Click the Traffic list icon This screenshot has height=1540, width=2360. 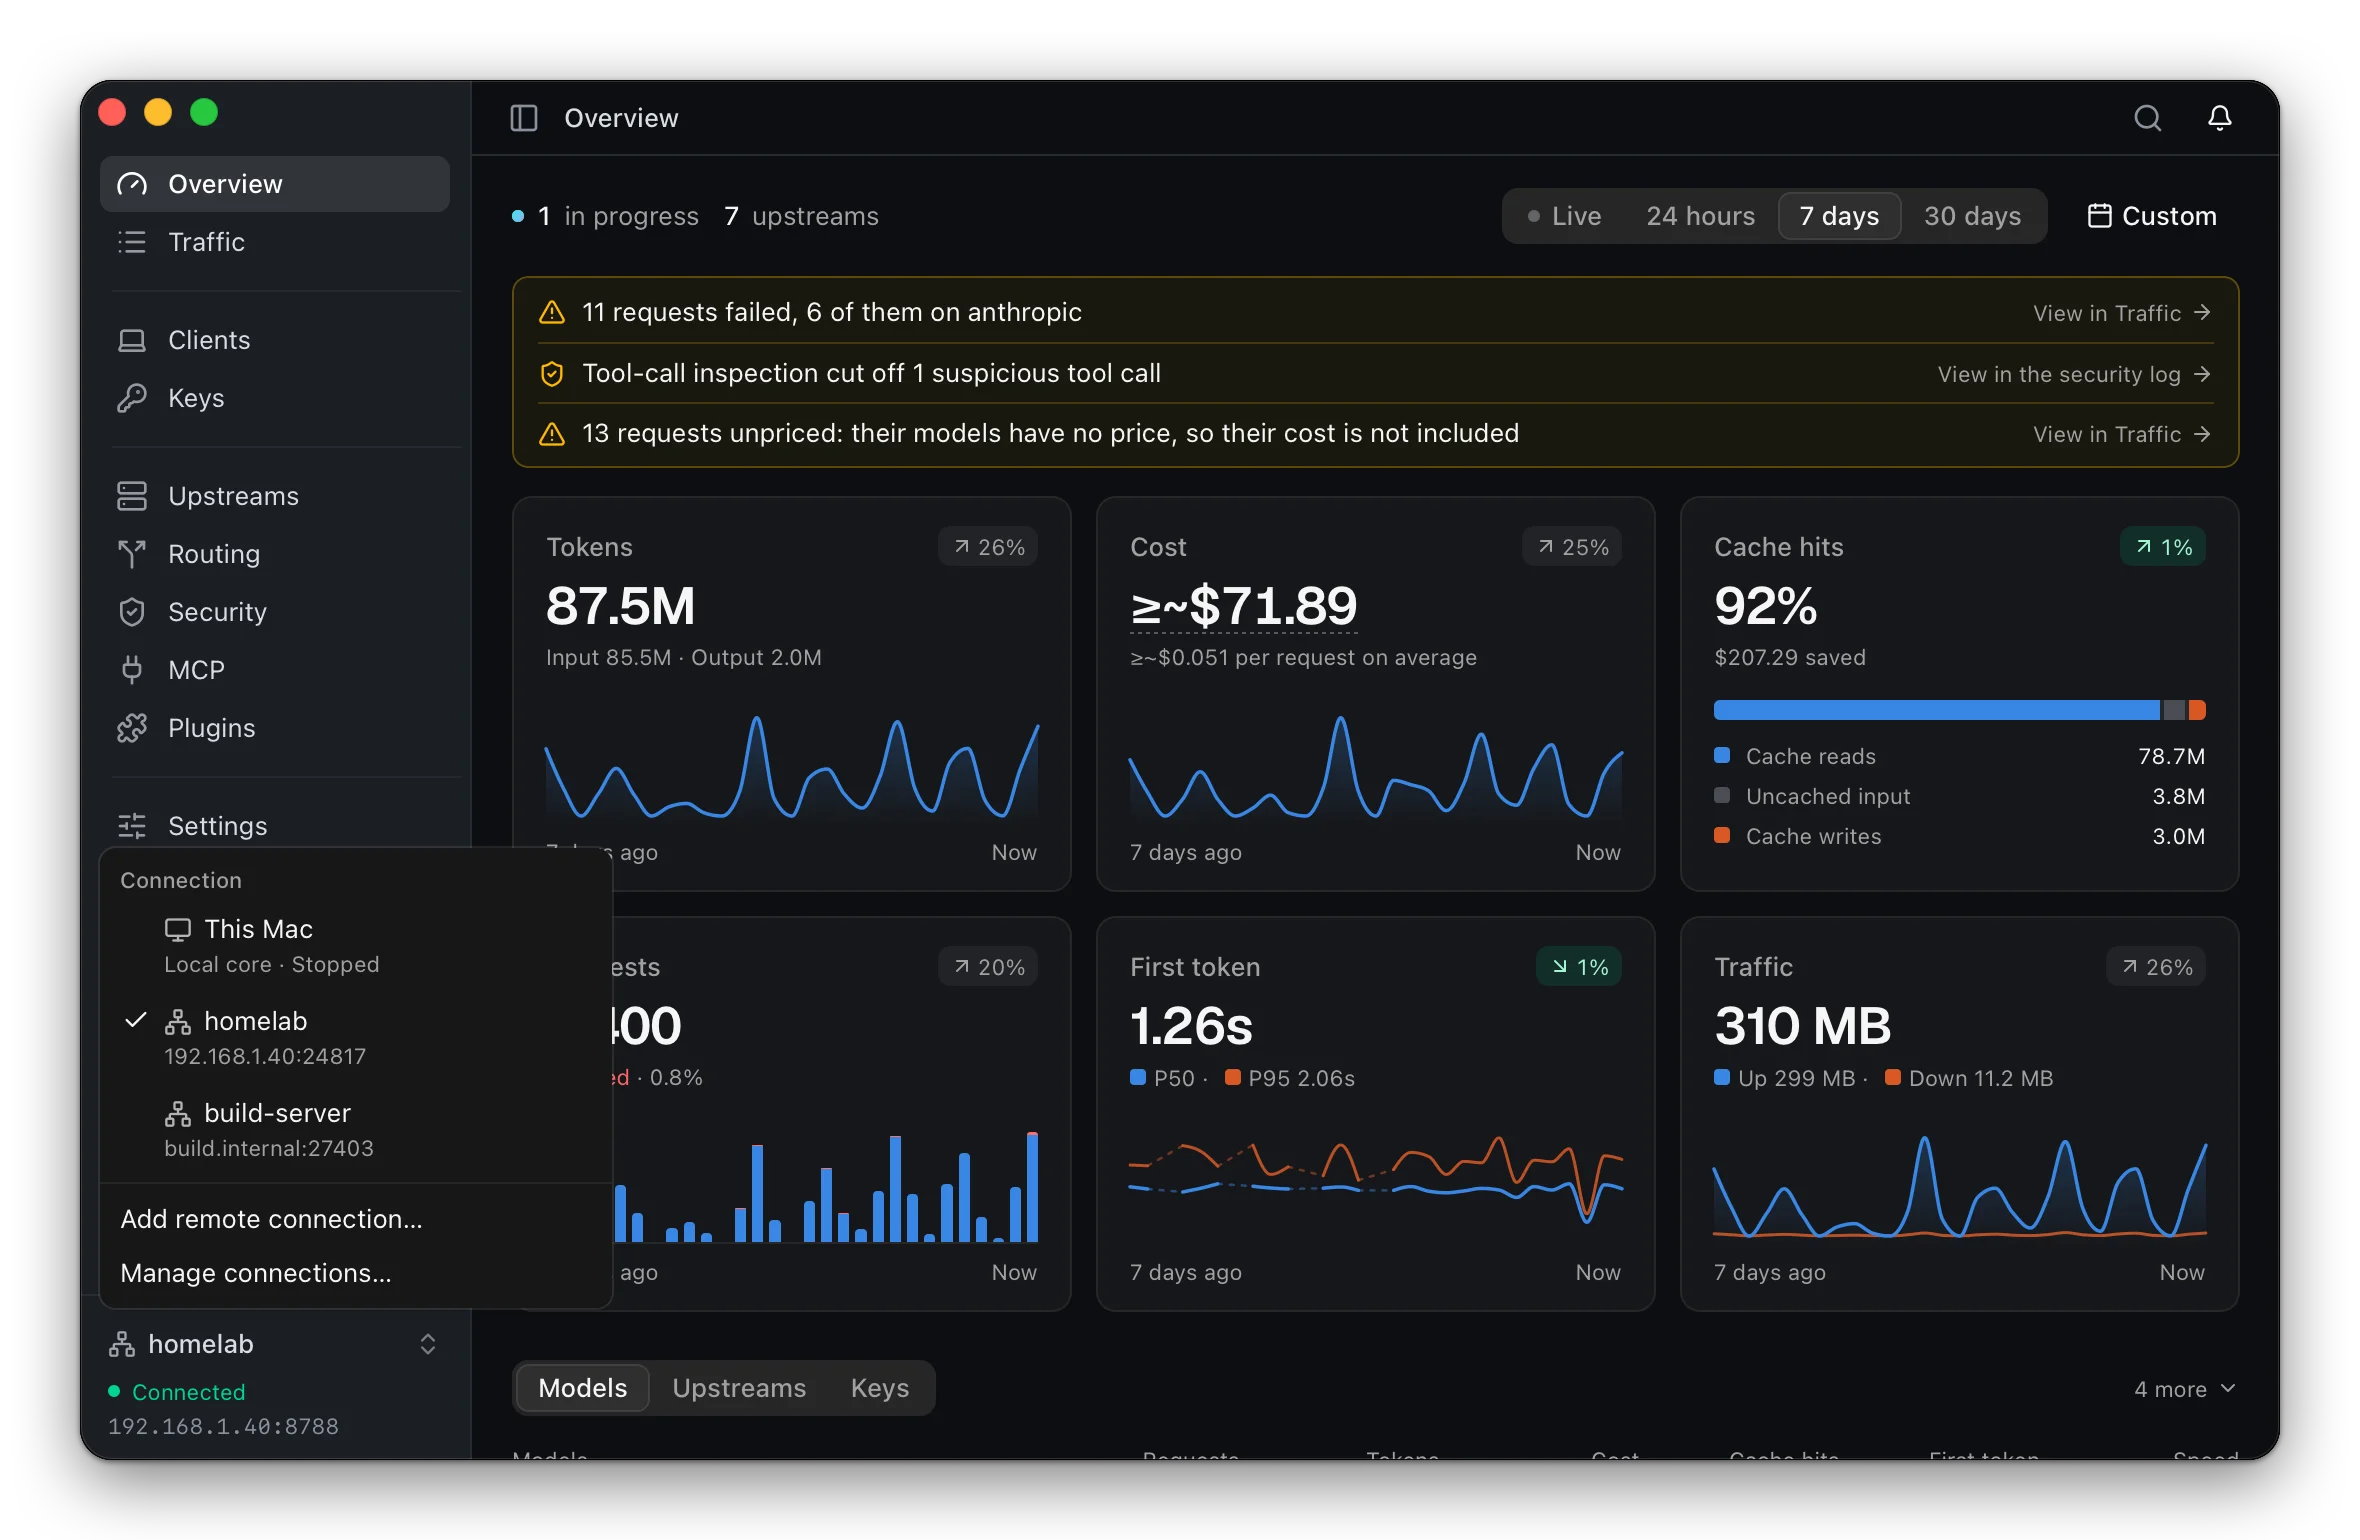point(132,242)
